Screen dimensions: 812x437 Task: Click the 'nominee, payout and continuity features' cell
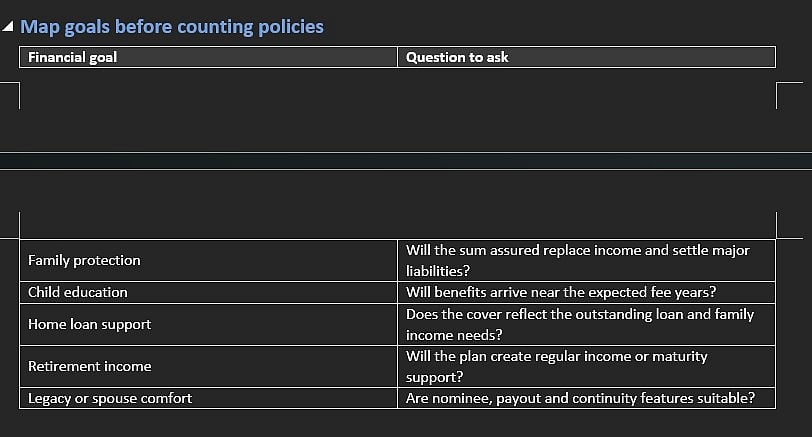[586, 398]
